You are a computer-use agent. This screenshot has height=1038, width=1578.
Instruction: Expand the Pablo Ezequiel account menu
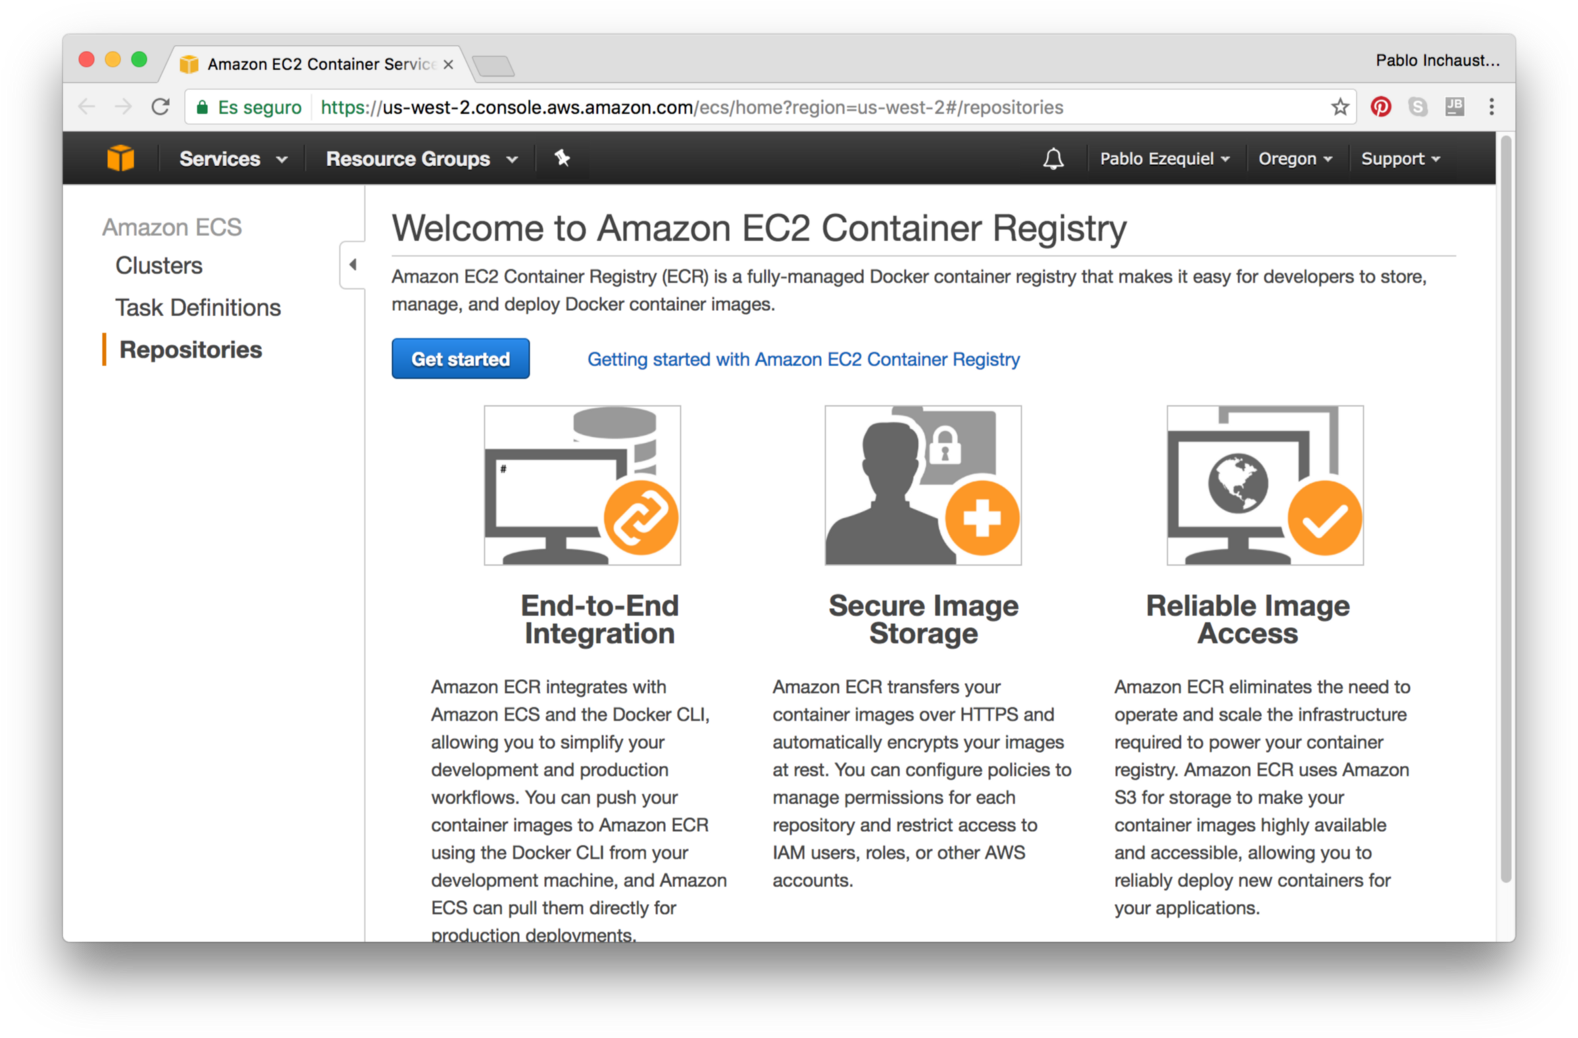(x=1164, y=158)
